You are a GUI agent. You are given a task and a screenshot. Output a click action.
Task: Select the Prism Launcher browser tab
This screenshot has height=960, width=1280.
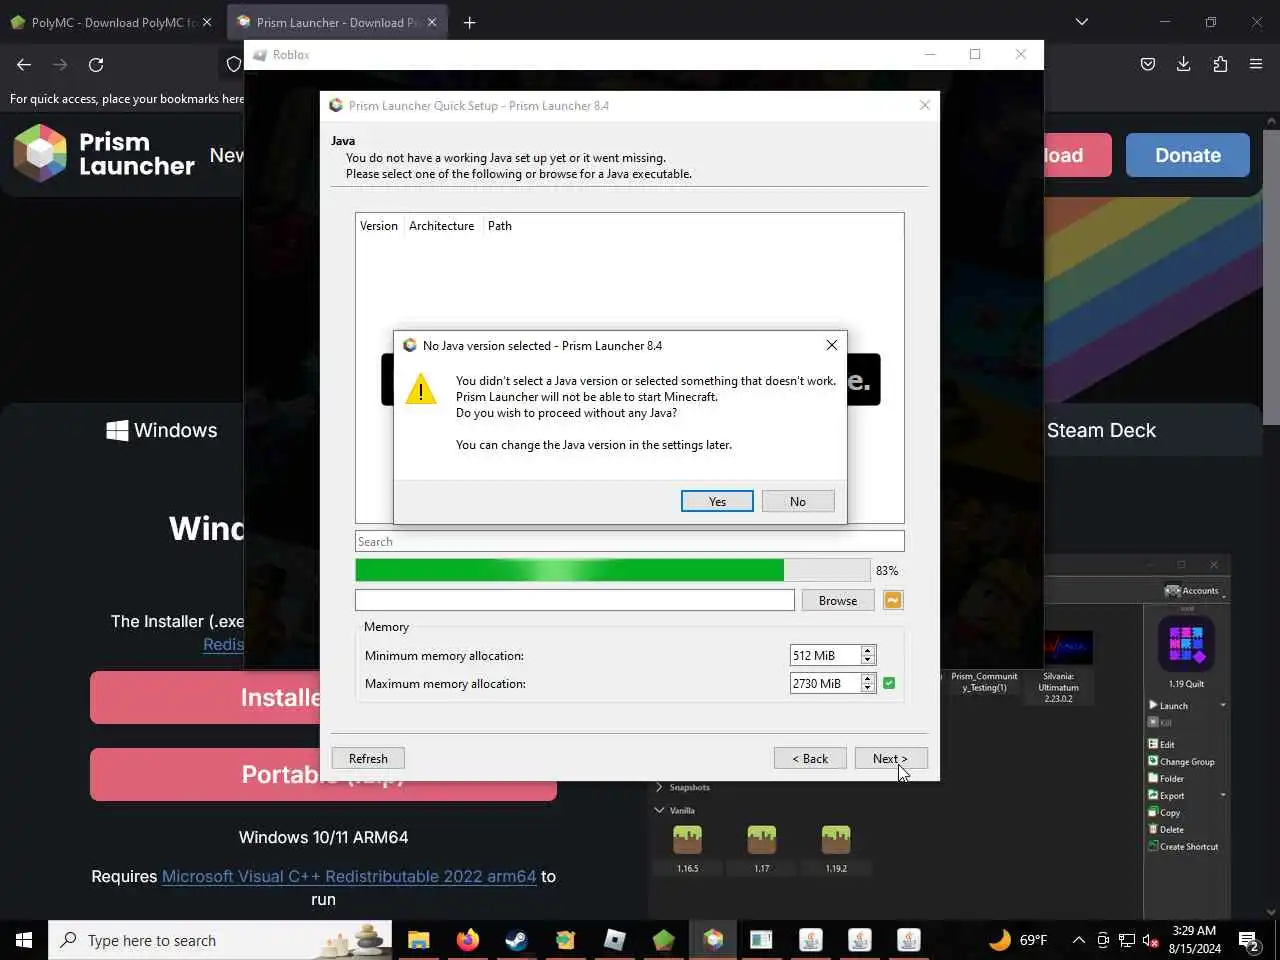[336, 22]
